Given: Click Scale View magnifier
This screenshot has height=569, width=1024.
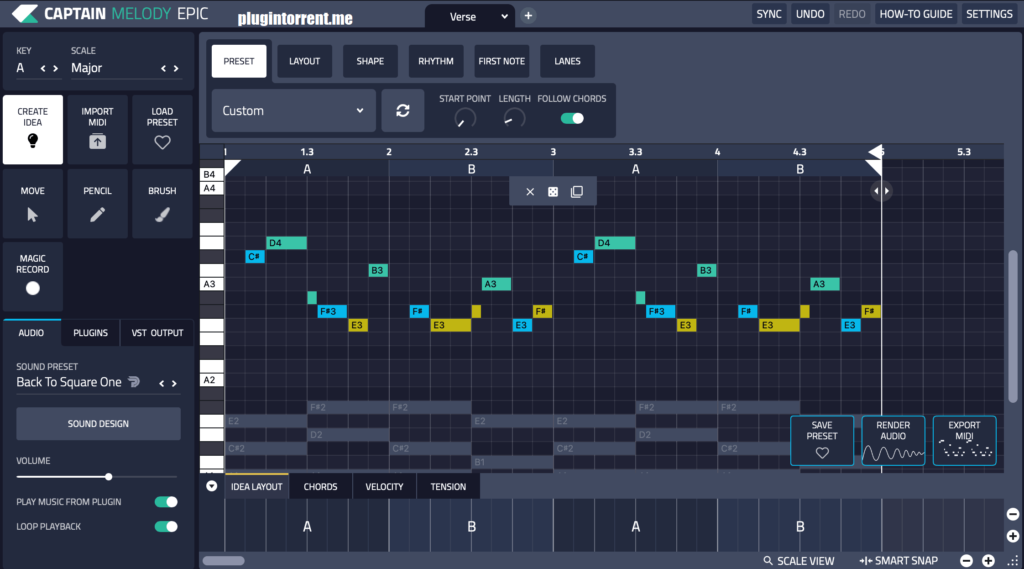Looking at the screenshot, I should pos(799,561).
